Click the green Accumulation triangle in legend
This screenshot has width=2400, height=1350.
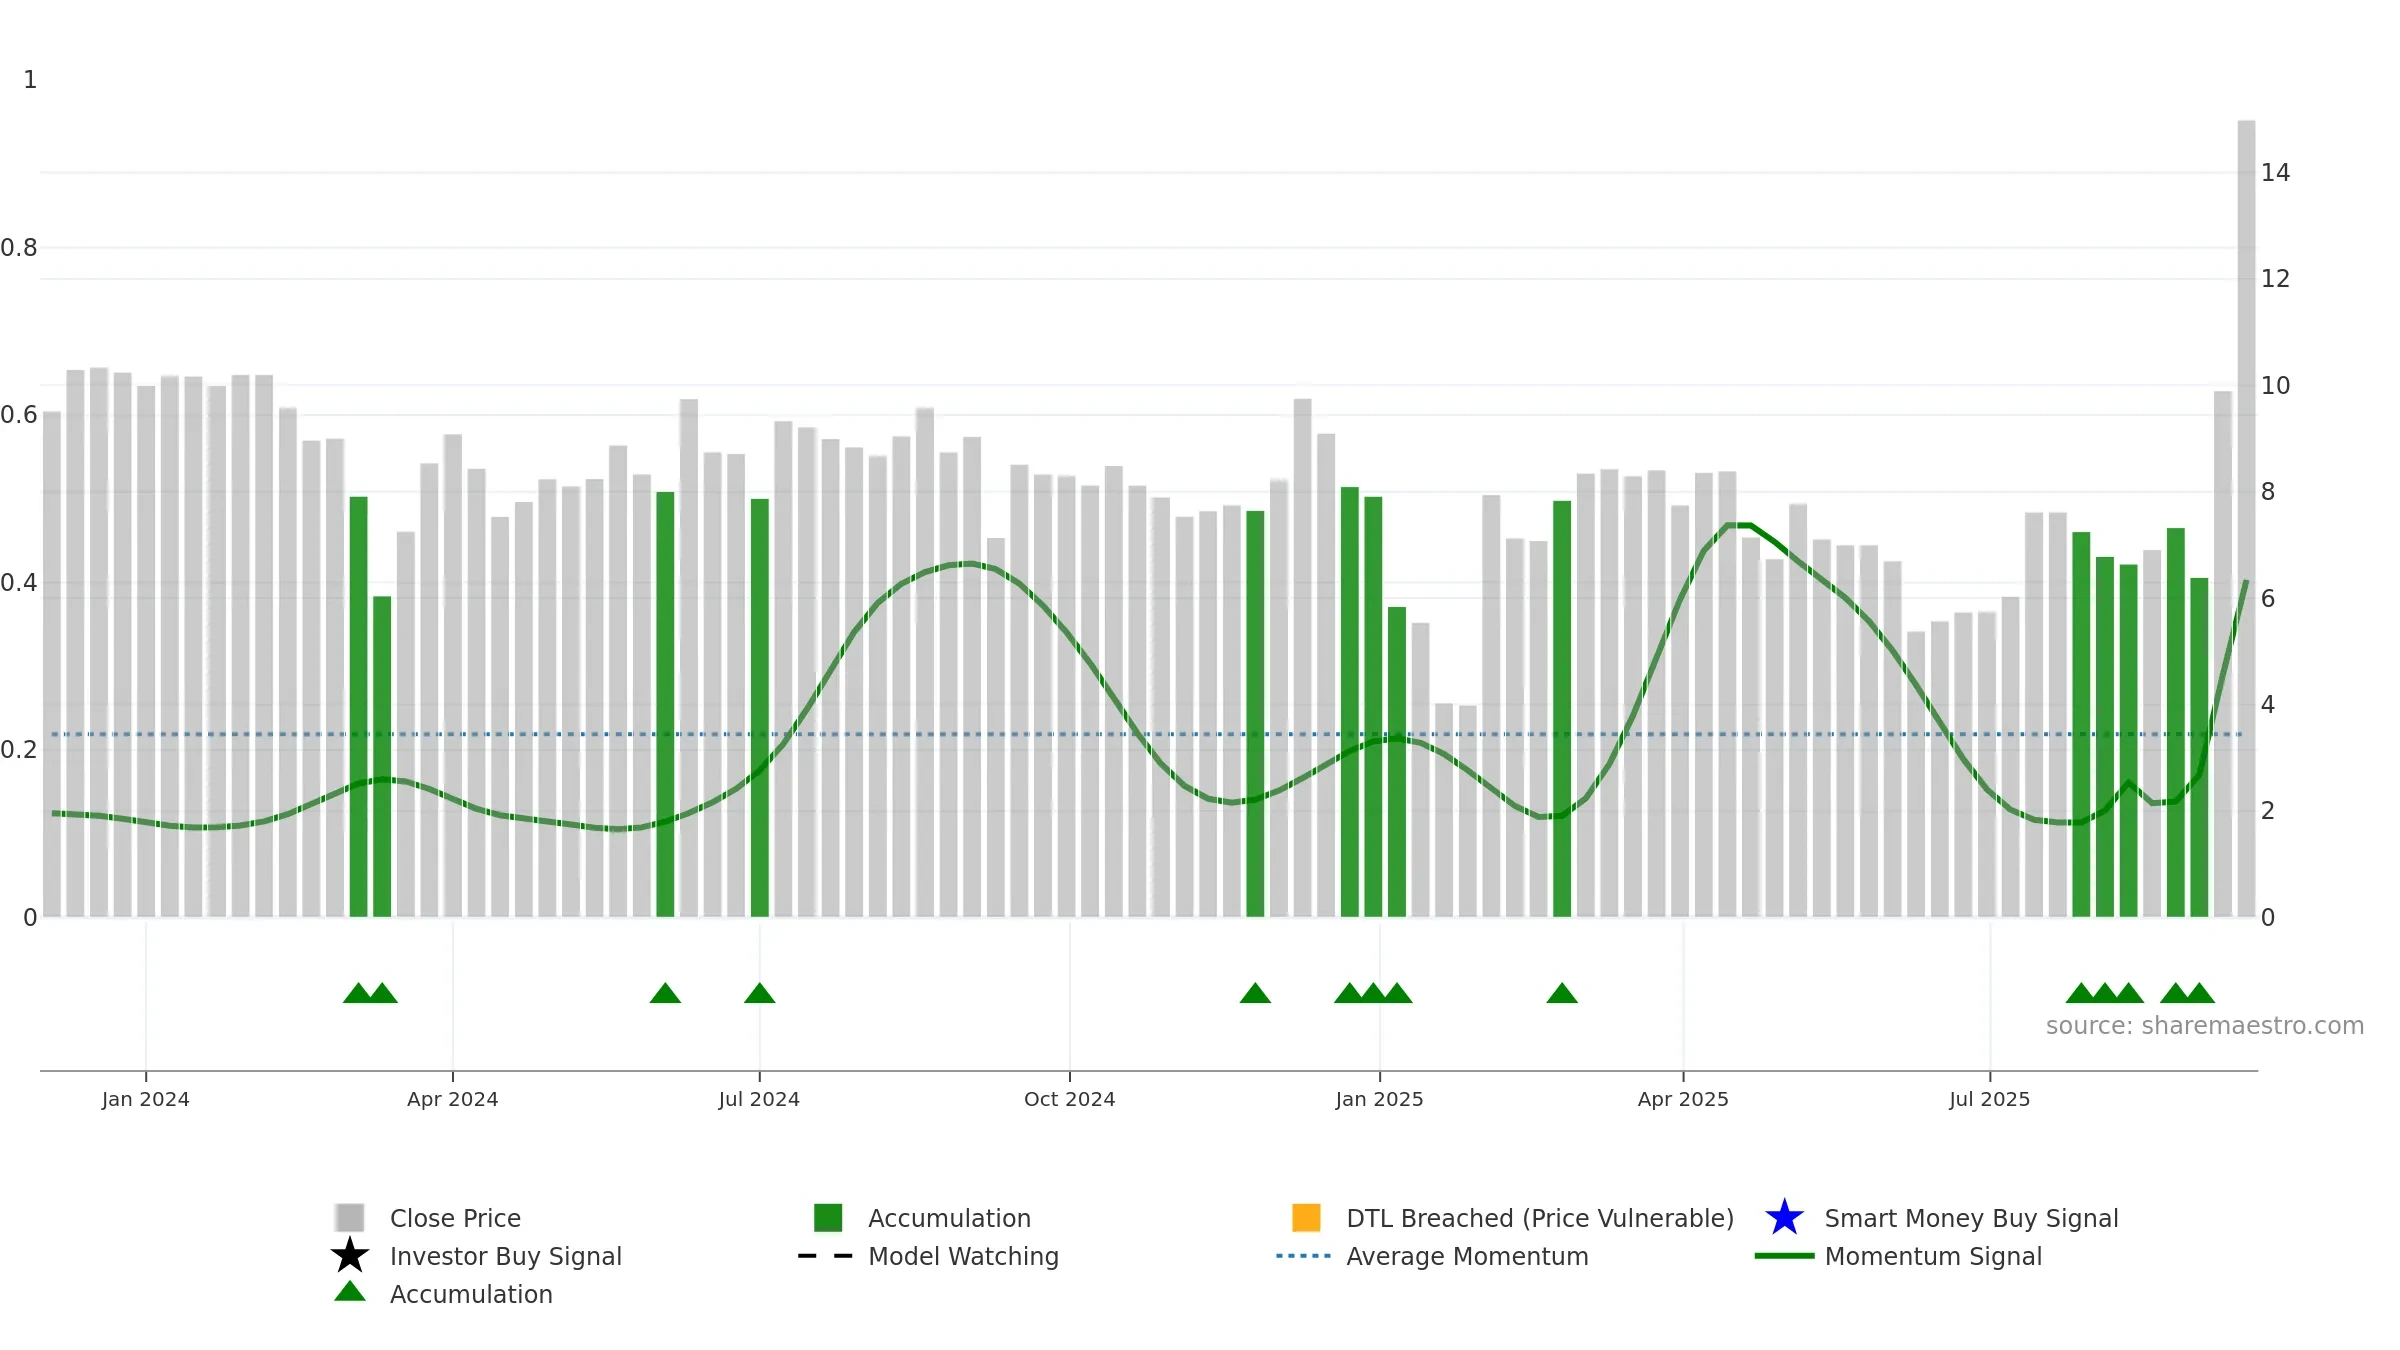click(x=350, y=1291)
